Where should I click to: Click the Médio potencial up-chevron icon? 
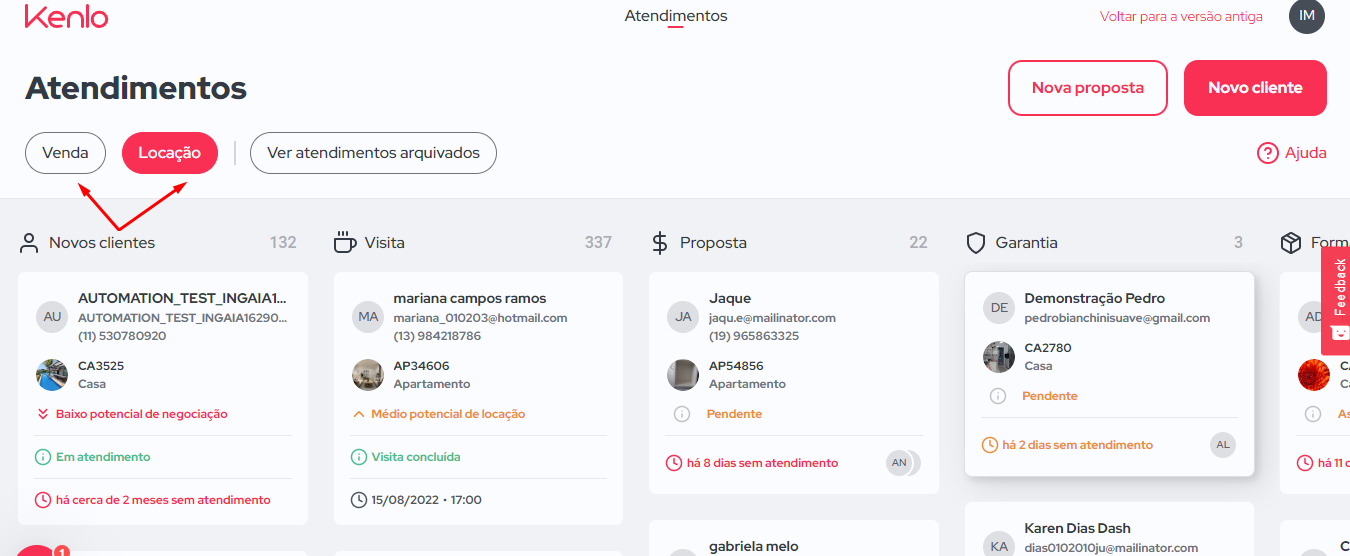pos(359,414)
